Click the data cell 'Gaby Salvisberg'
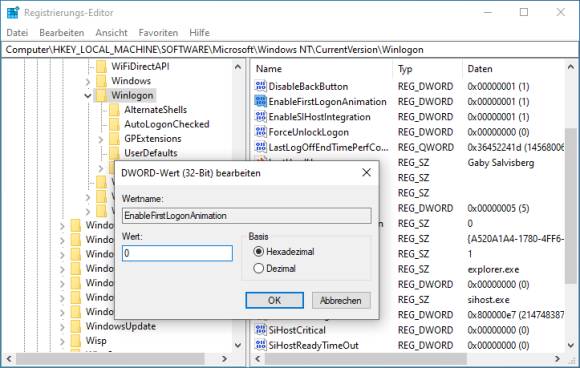580x368 pixels. pos(501,163)
